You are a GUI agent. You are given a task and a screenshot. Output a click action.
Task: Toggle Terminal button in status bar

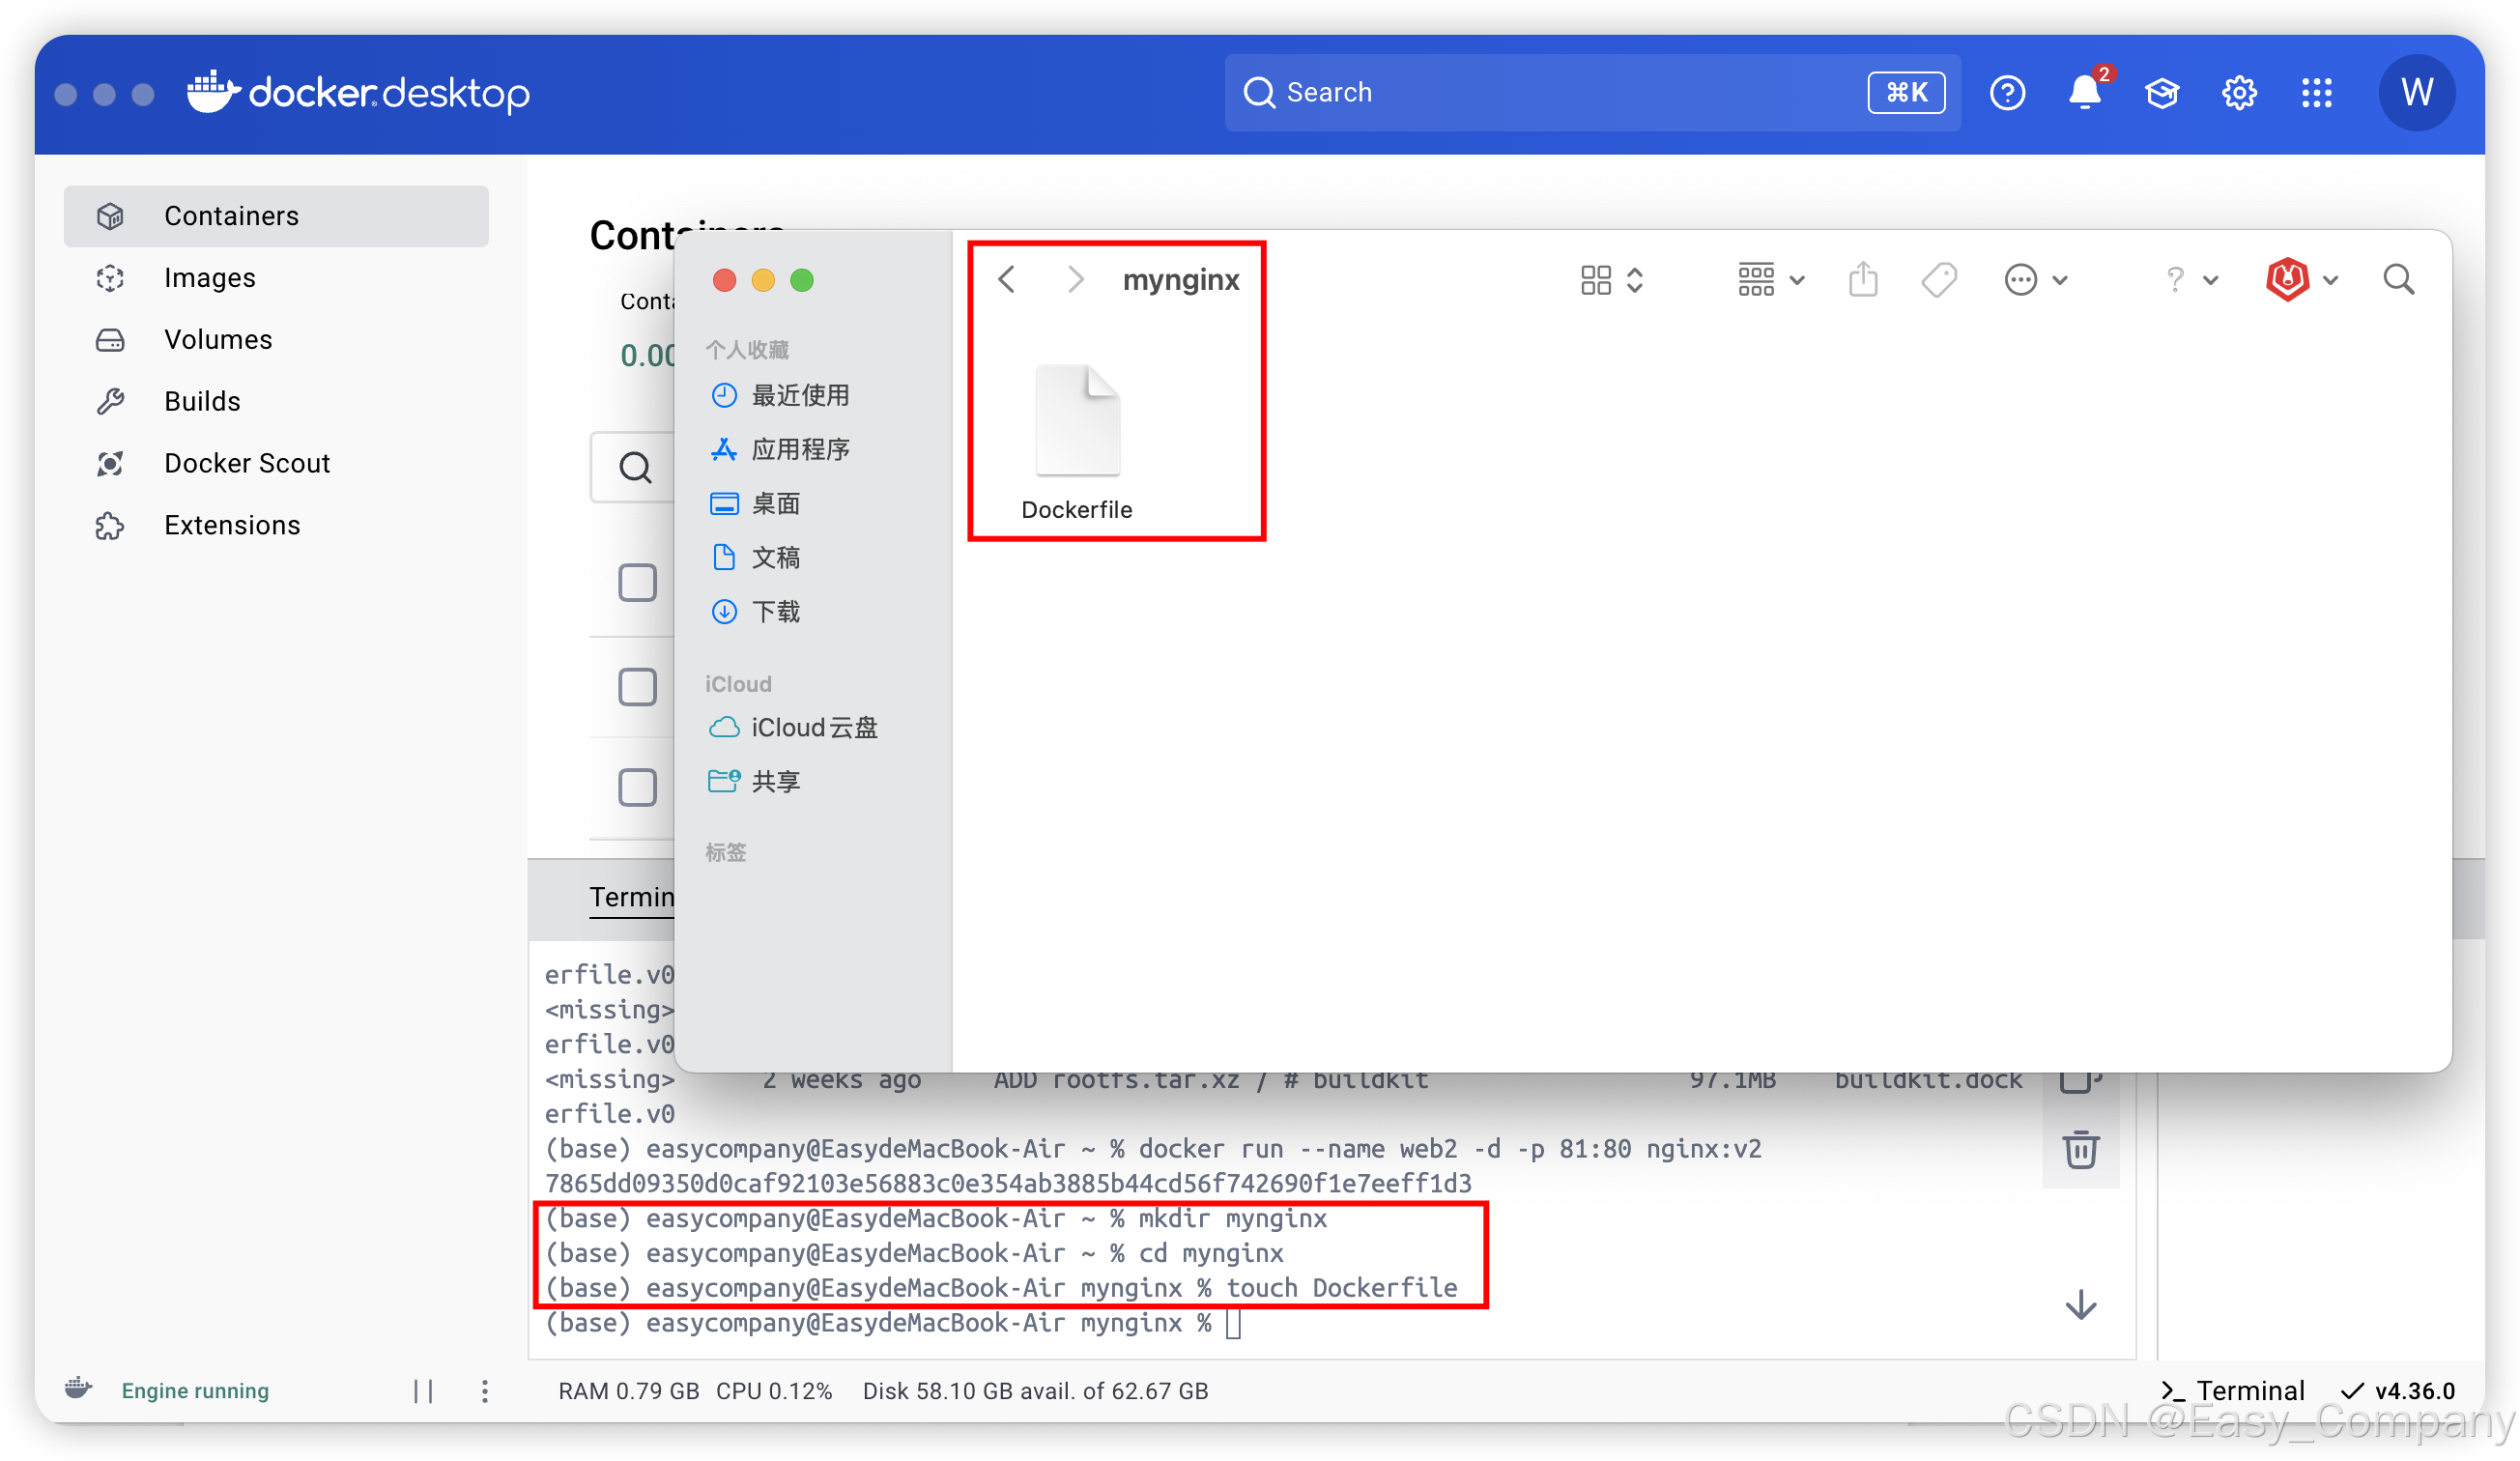click(x=2233, y=1390)
